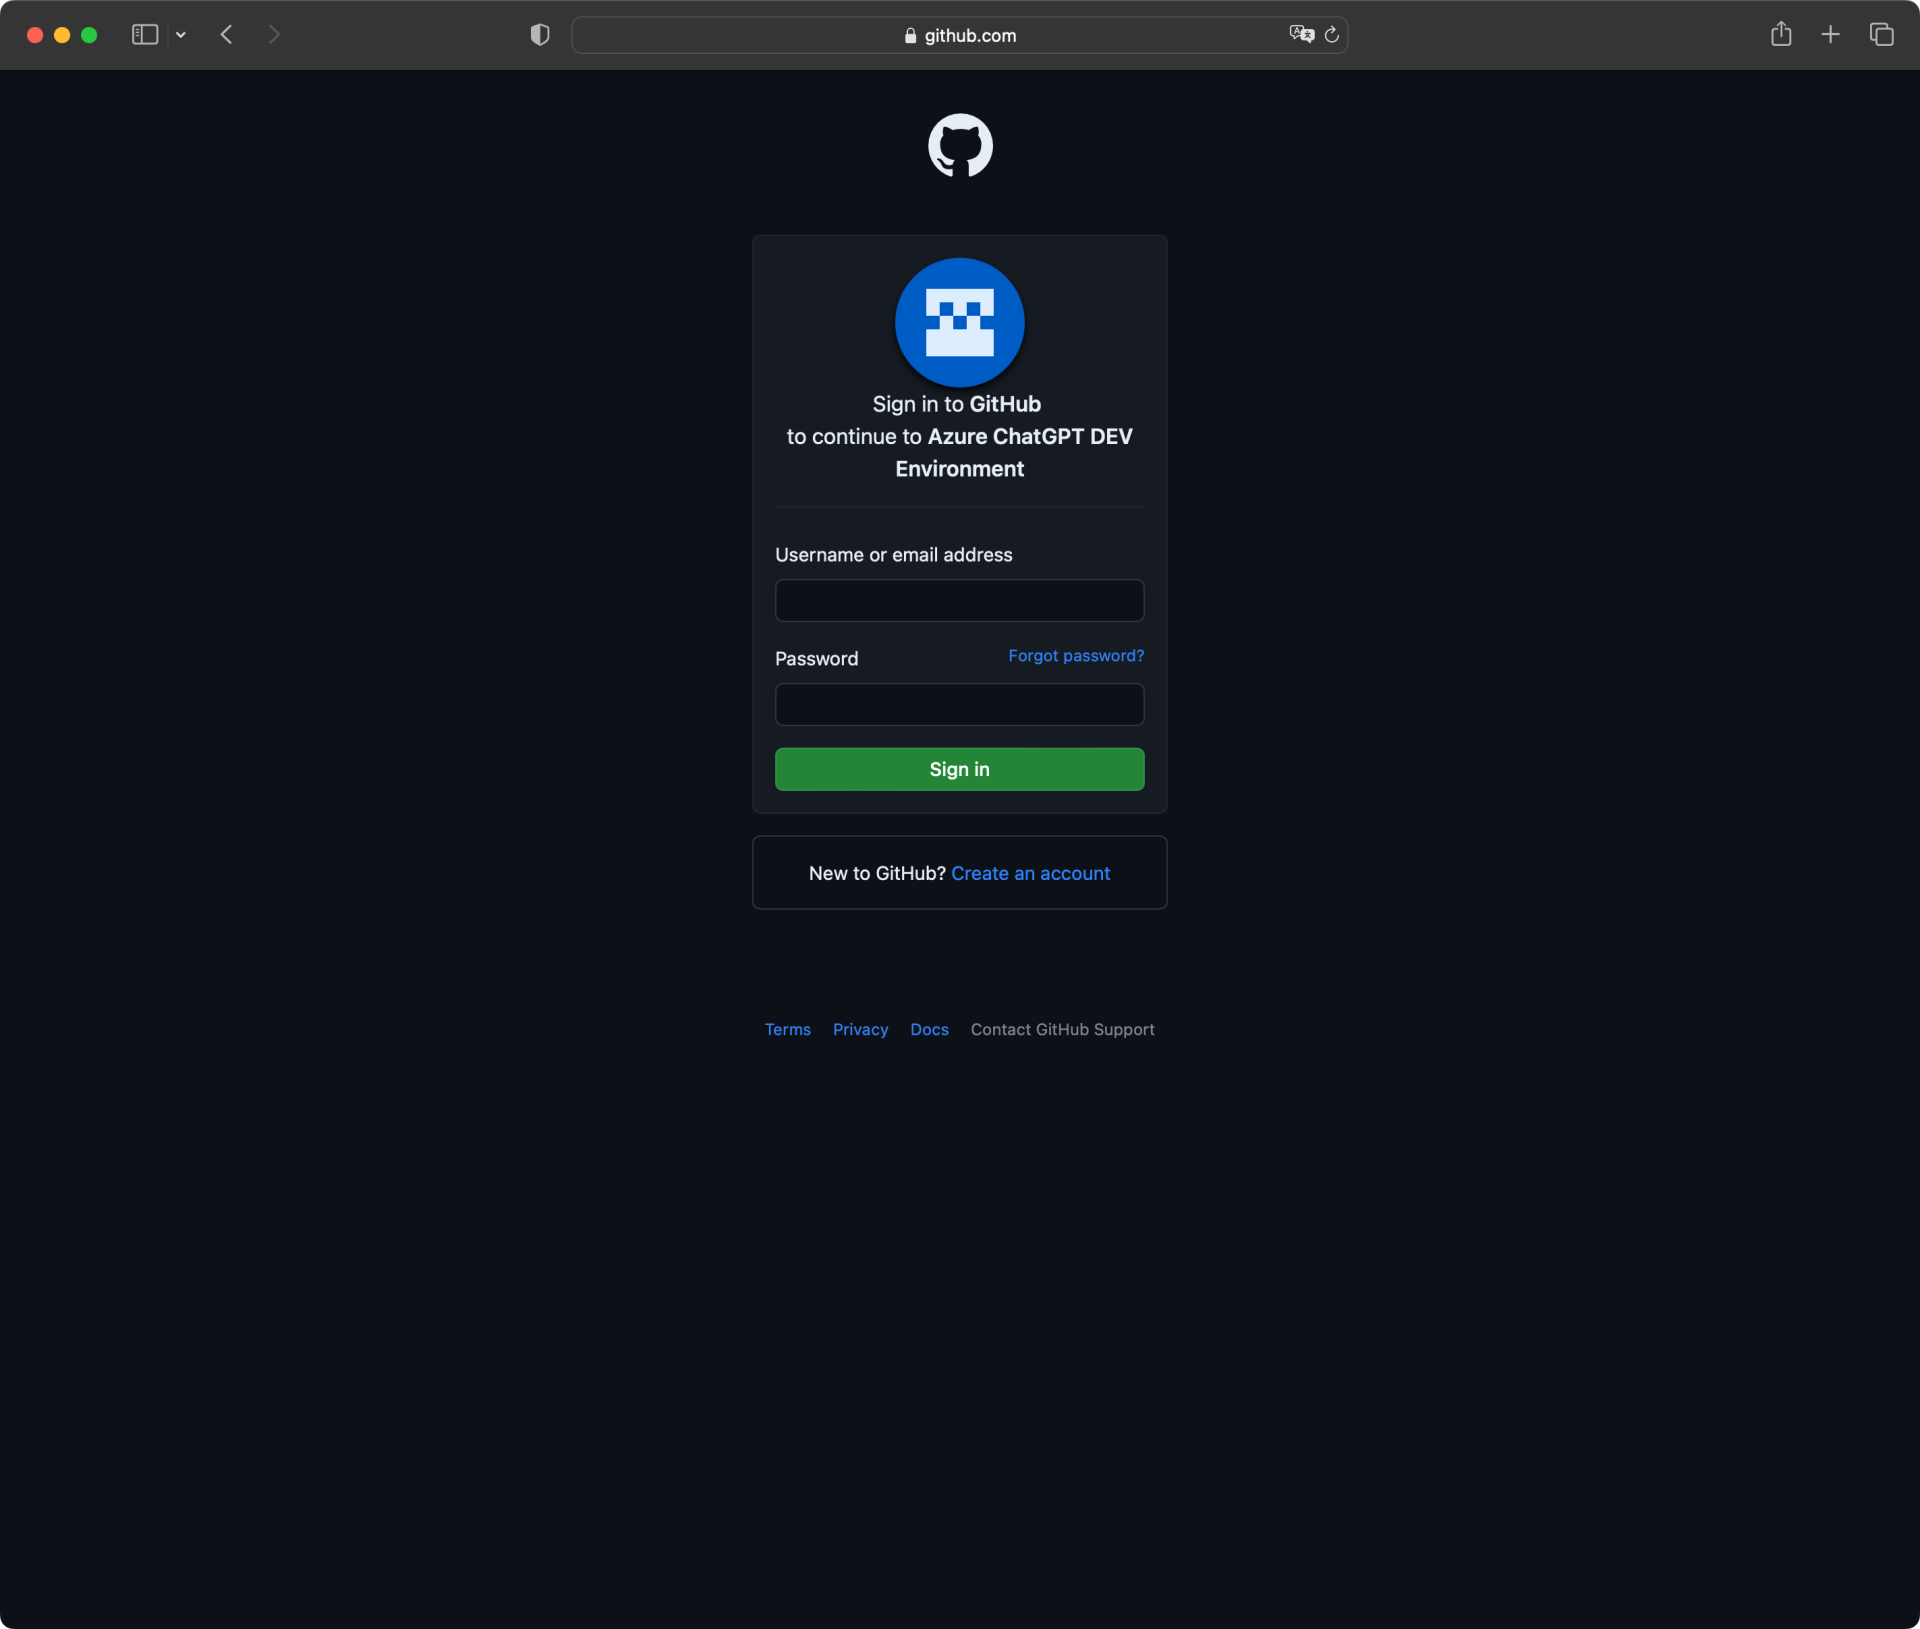Viewport: 1920px width, 1629px height.
Task: Click Contact GitHub Support link
Action: (x=1062, y=1029)
